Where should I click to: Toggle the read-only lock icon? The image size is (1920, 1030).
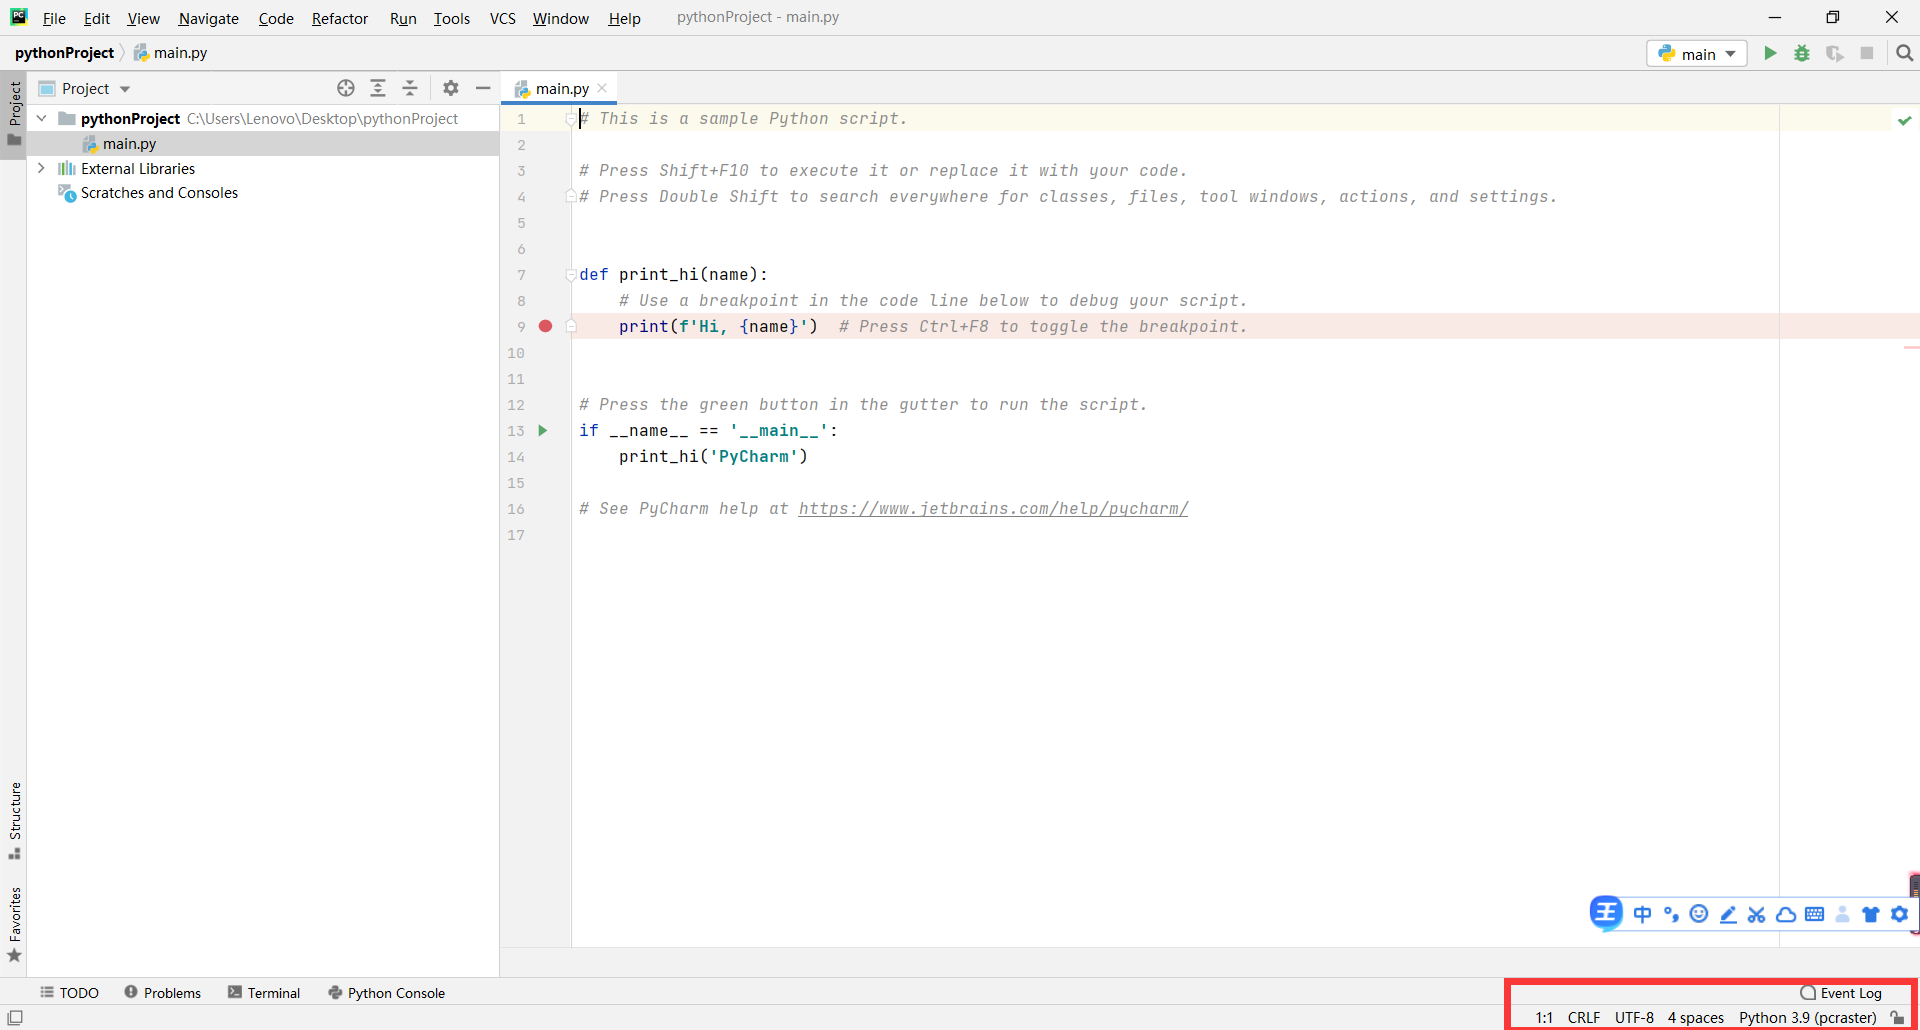click(1897, 1017)
